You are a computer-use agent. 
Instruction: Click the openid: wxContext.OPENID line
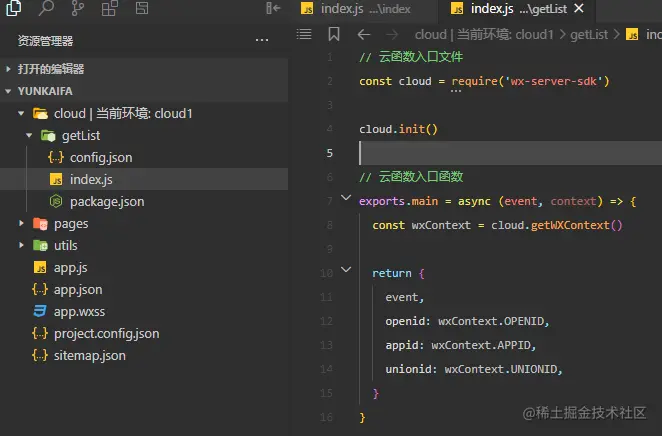[467, 321]
